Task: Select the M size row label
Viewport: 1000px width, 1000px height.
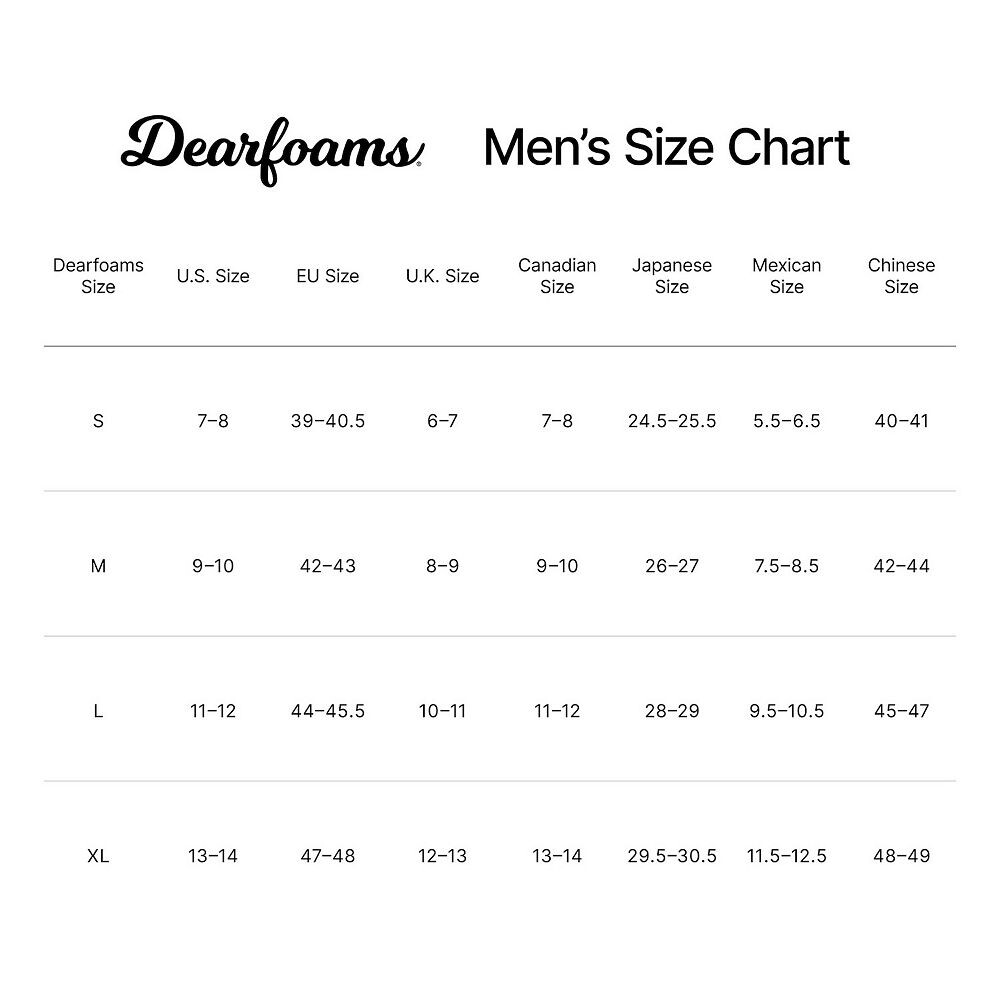Action: click(x=98, y=566)
